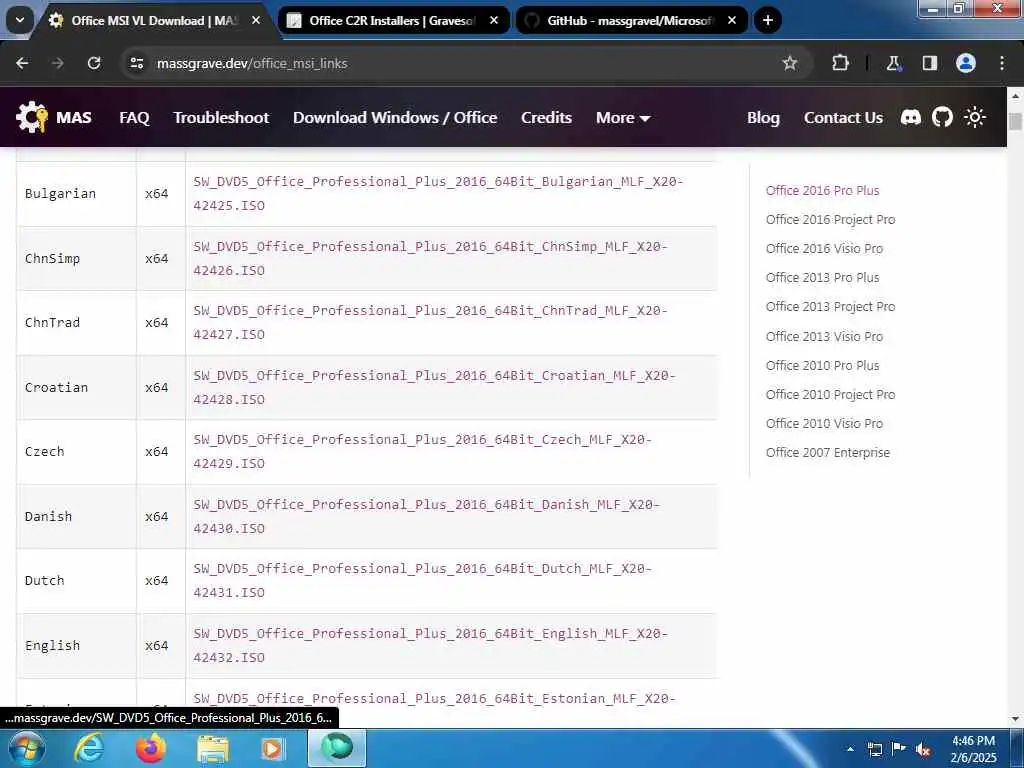Download the Croatian Office 2016 ISO link
Image resolution: width=1024 pixels, height=768 pixels.
click(434, 387)
